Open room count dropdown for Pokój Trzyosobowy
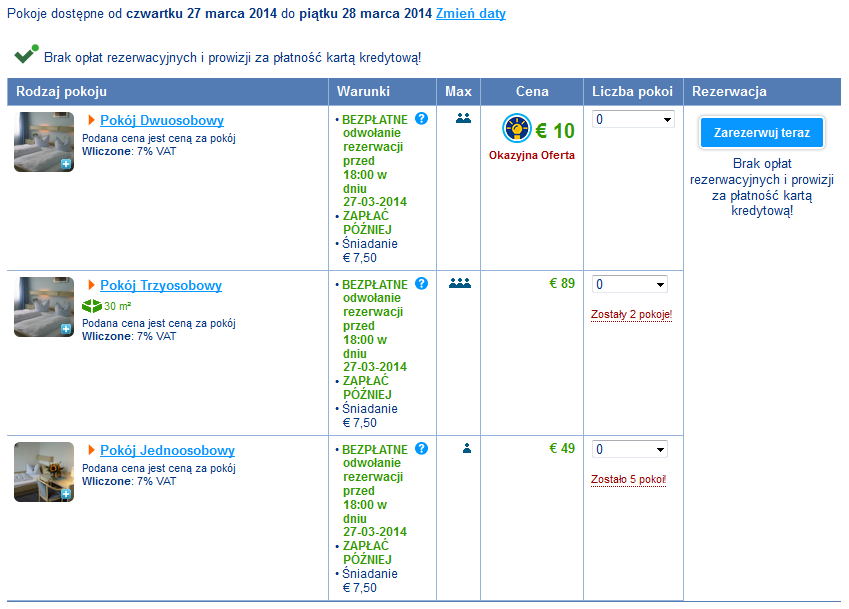Image resolution: width=849 pixels, height=609 pixels. click(630, 284)
